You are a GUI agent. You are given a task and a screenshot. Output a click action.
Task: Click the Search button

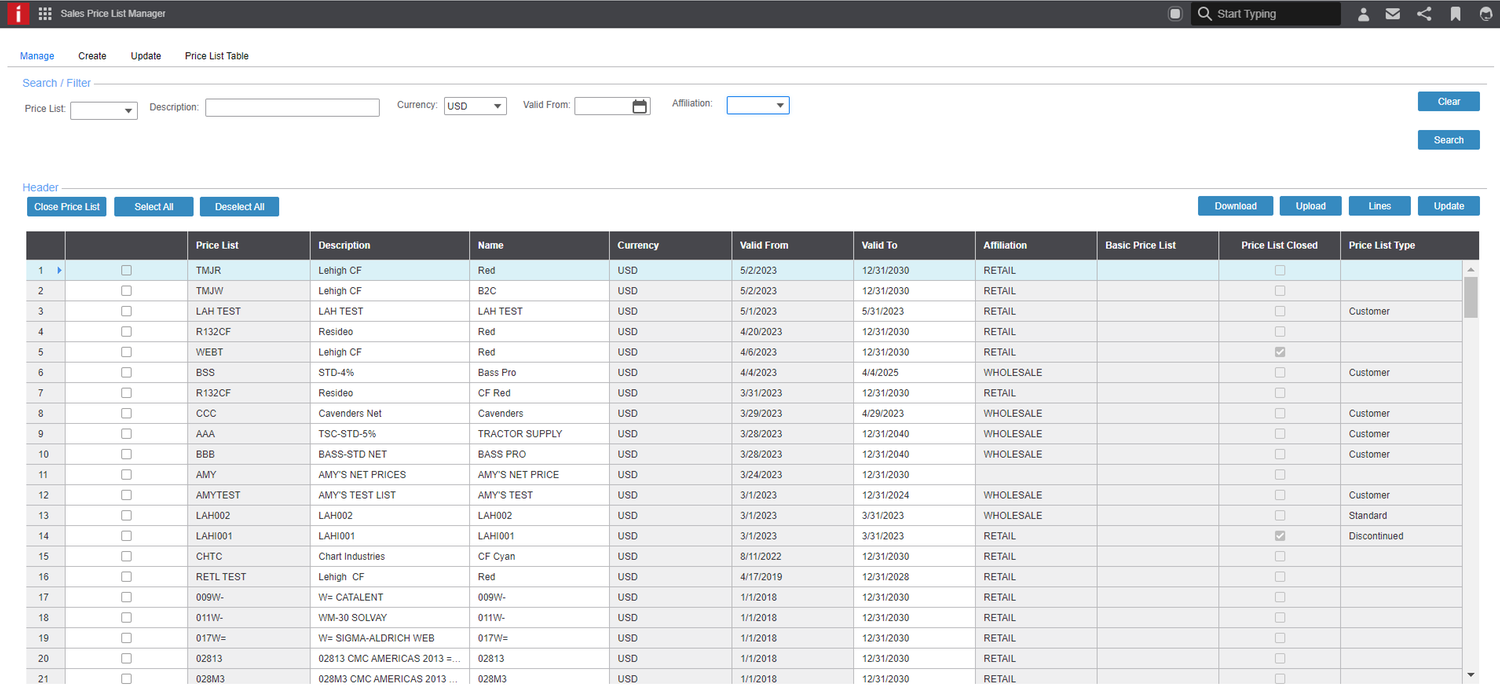point(1449,140)
